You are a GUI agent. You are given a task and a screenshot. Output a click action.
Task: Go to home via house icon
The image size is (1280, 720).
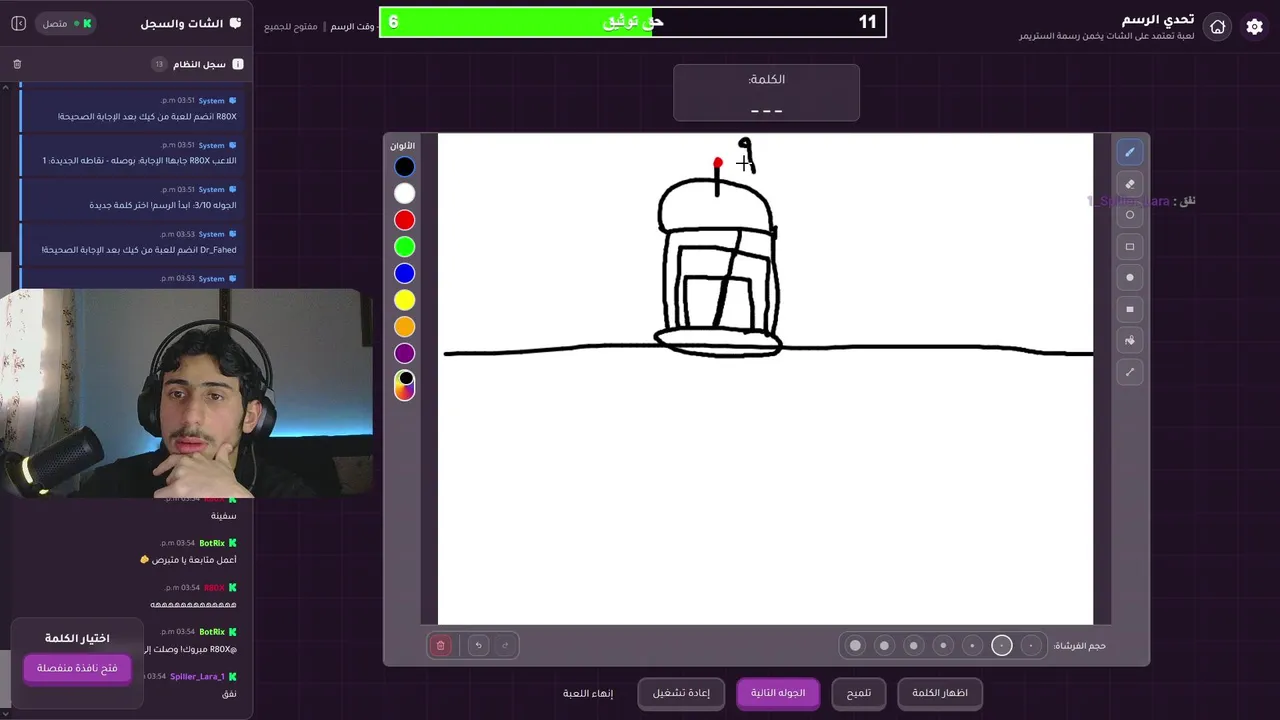pyautogui.click(x=1217, y=27)
